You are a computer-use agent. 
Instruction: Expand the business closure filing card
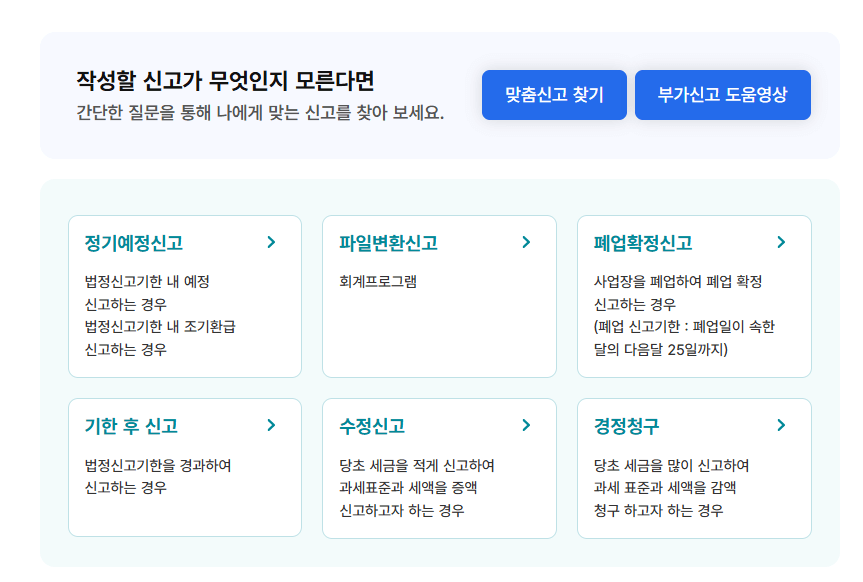pyautogui.click(x=693, y=295)
